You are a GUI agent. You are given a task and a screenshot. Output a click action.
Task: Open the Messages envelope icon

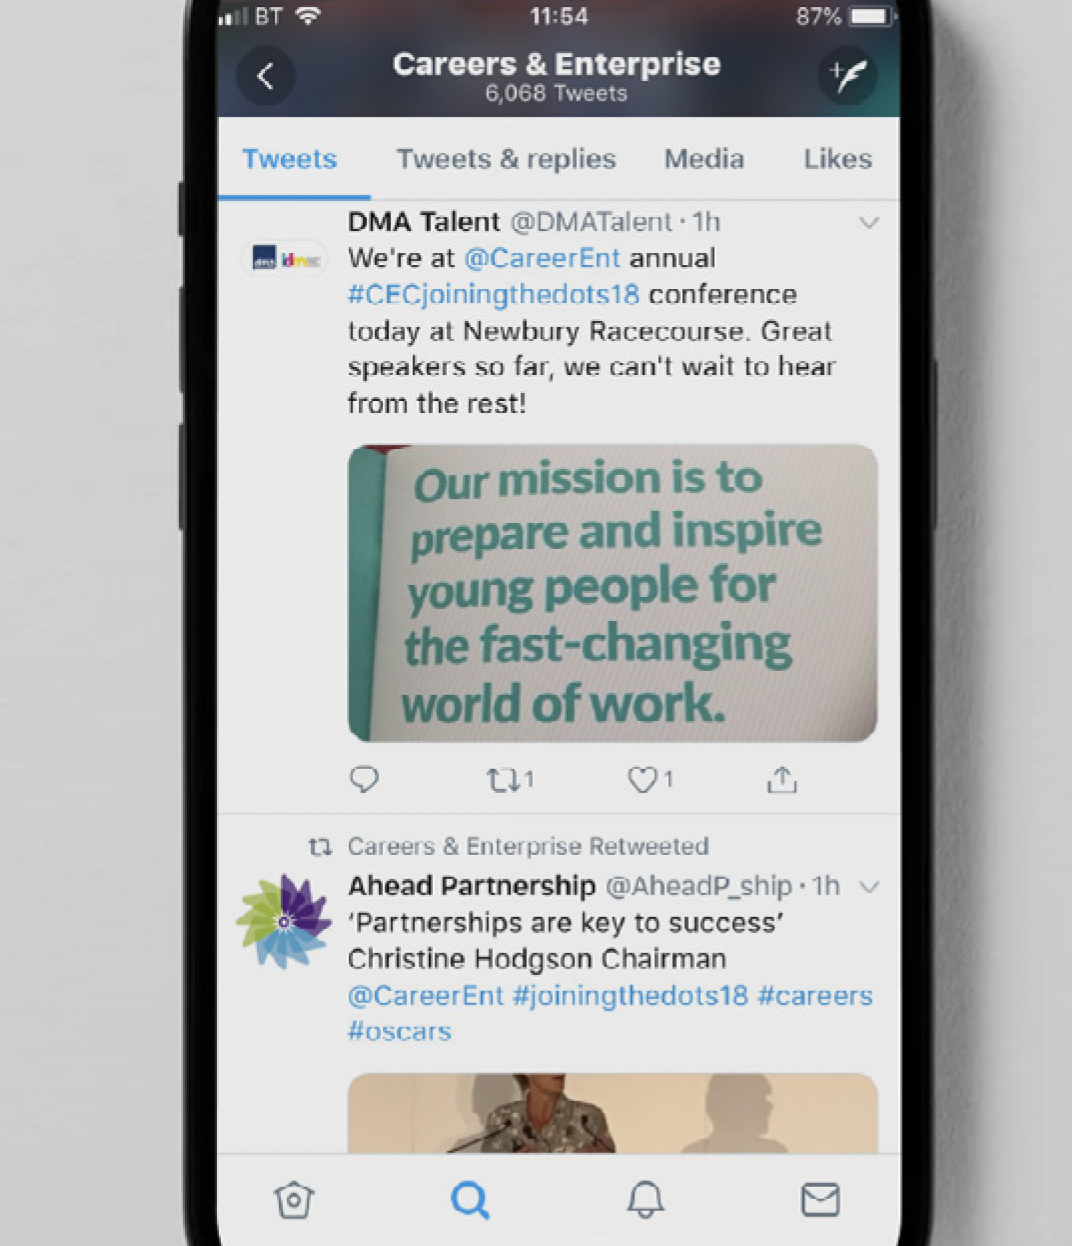(x=820, y=1199)
